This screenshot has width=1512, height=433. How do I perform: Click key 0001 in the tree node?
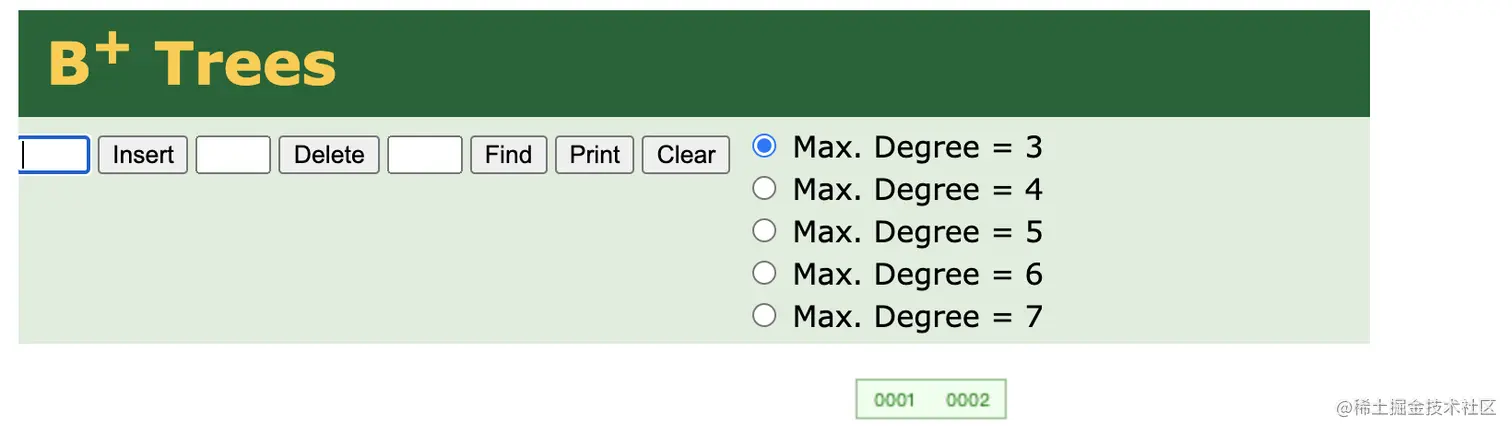(x=894, y=400)
